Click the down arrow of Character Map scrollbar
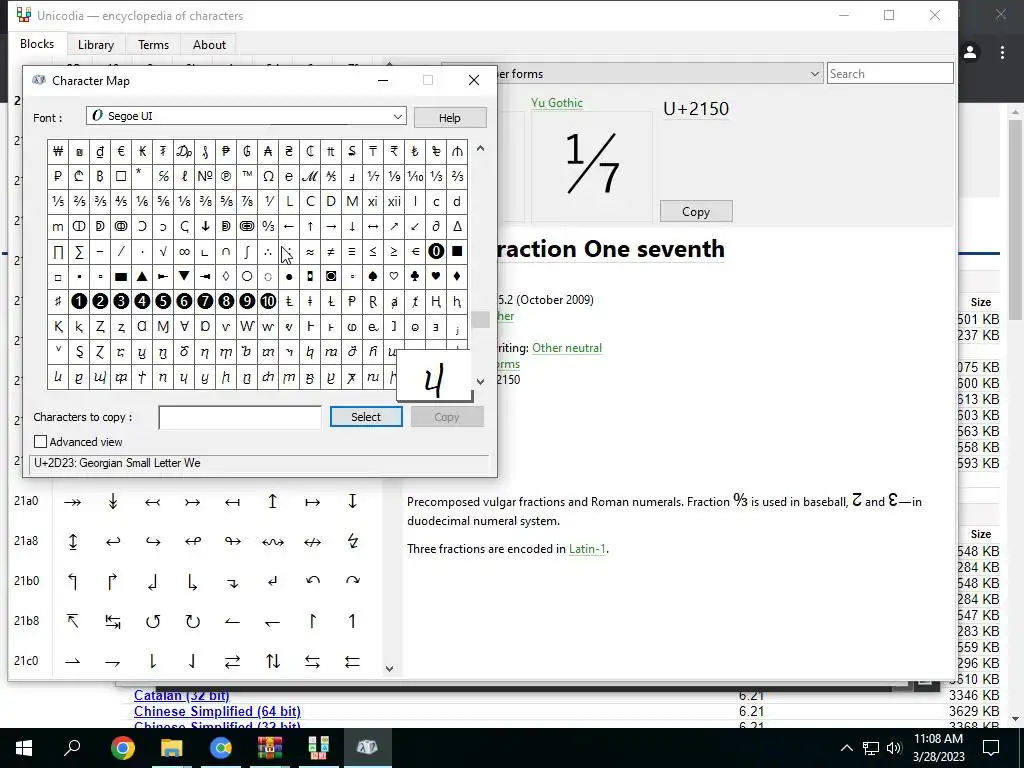The image size is (1024, 768). coord(480,381)
